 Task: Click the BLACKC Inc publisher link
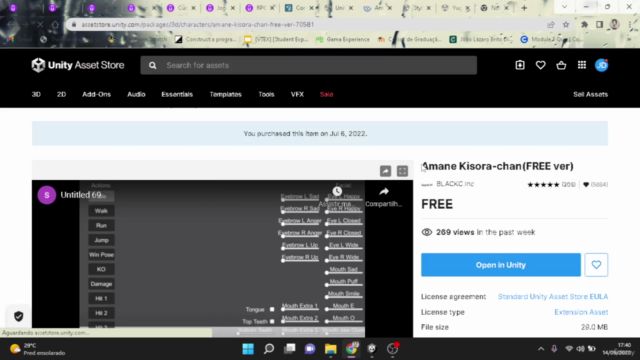coord(455,184)
